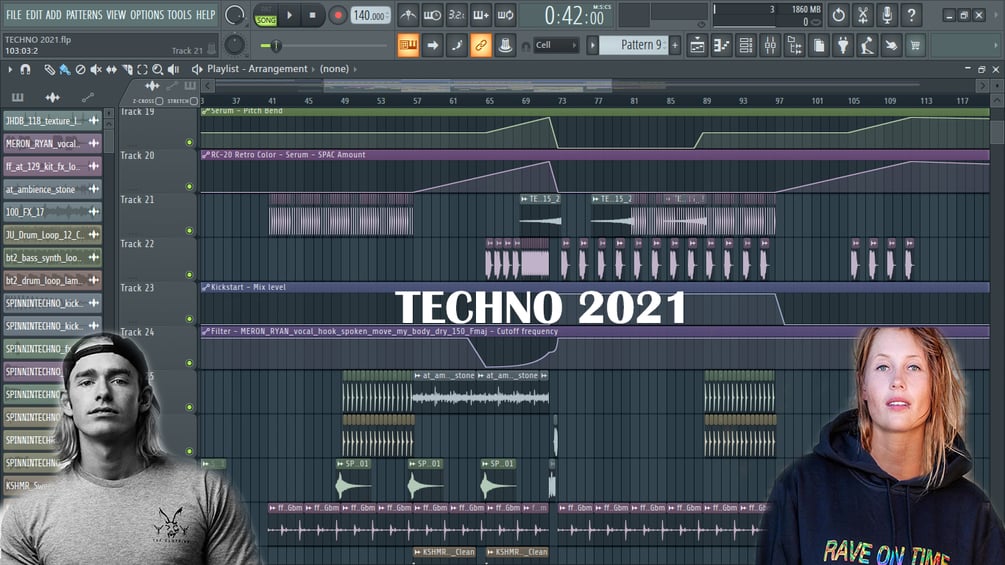Image resolution: width=1005 pixels, height=565 pixels.
Task: Open the plugin picker plug icon
Action: pyautogui.click(x=843, y=45)
